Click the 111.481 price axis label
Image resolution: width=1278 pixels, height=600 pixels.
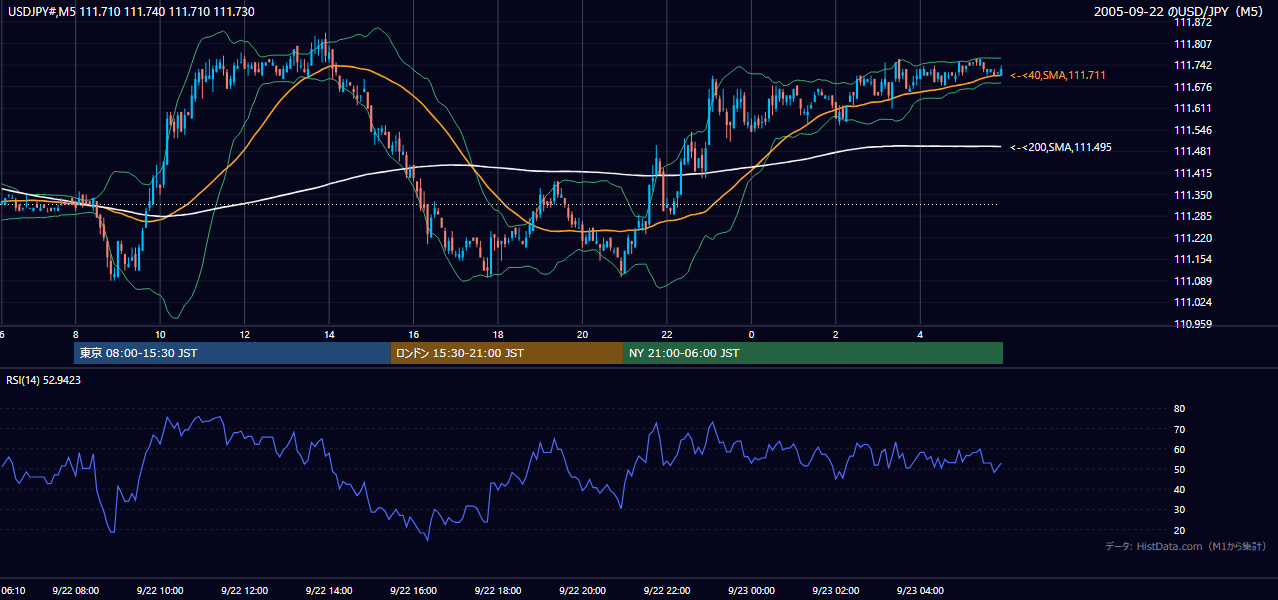(1193, 151)
